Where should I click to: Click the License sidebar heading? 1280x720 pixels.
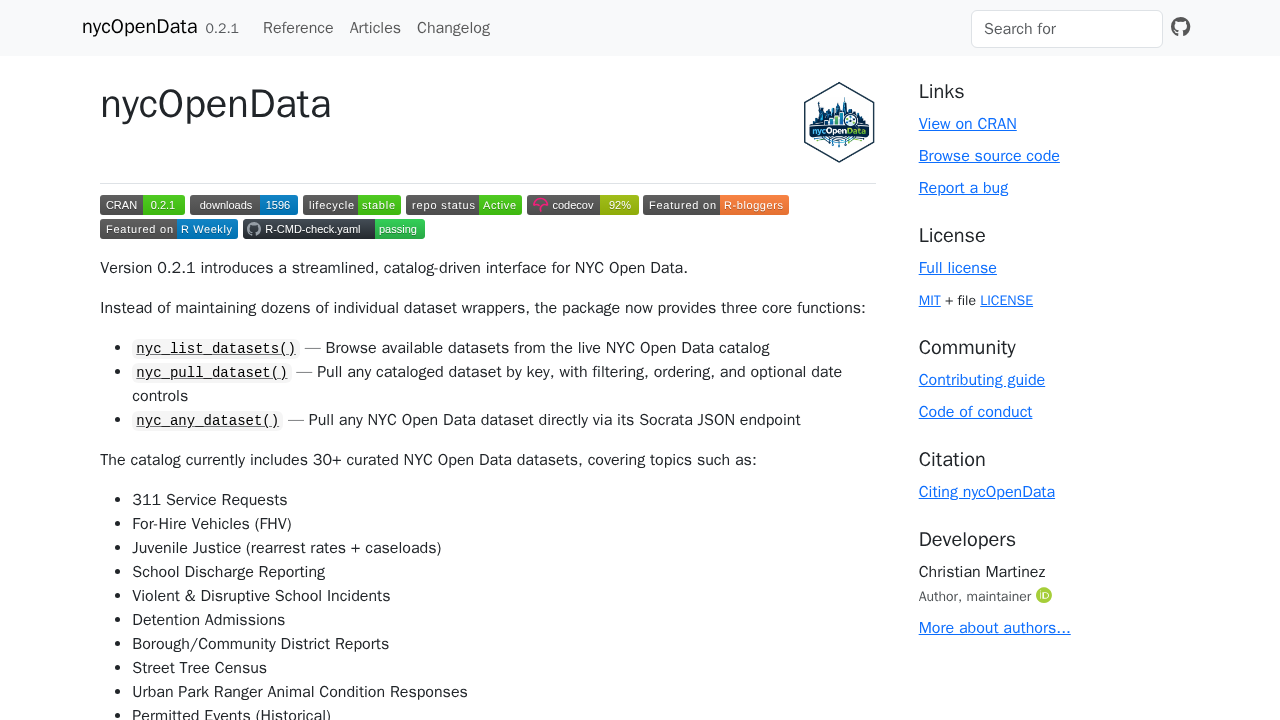pyautogui.click(x=952, y=236)
